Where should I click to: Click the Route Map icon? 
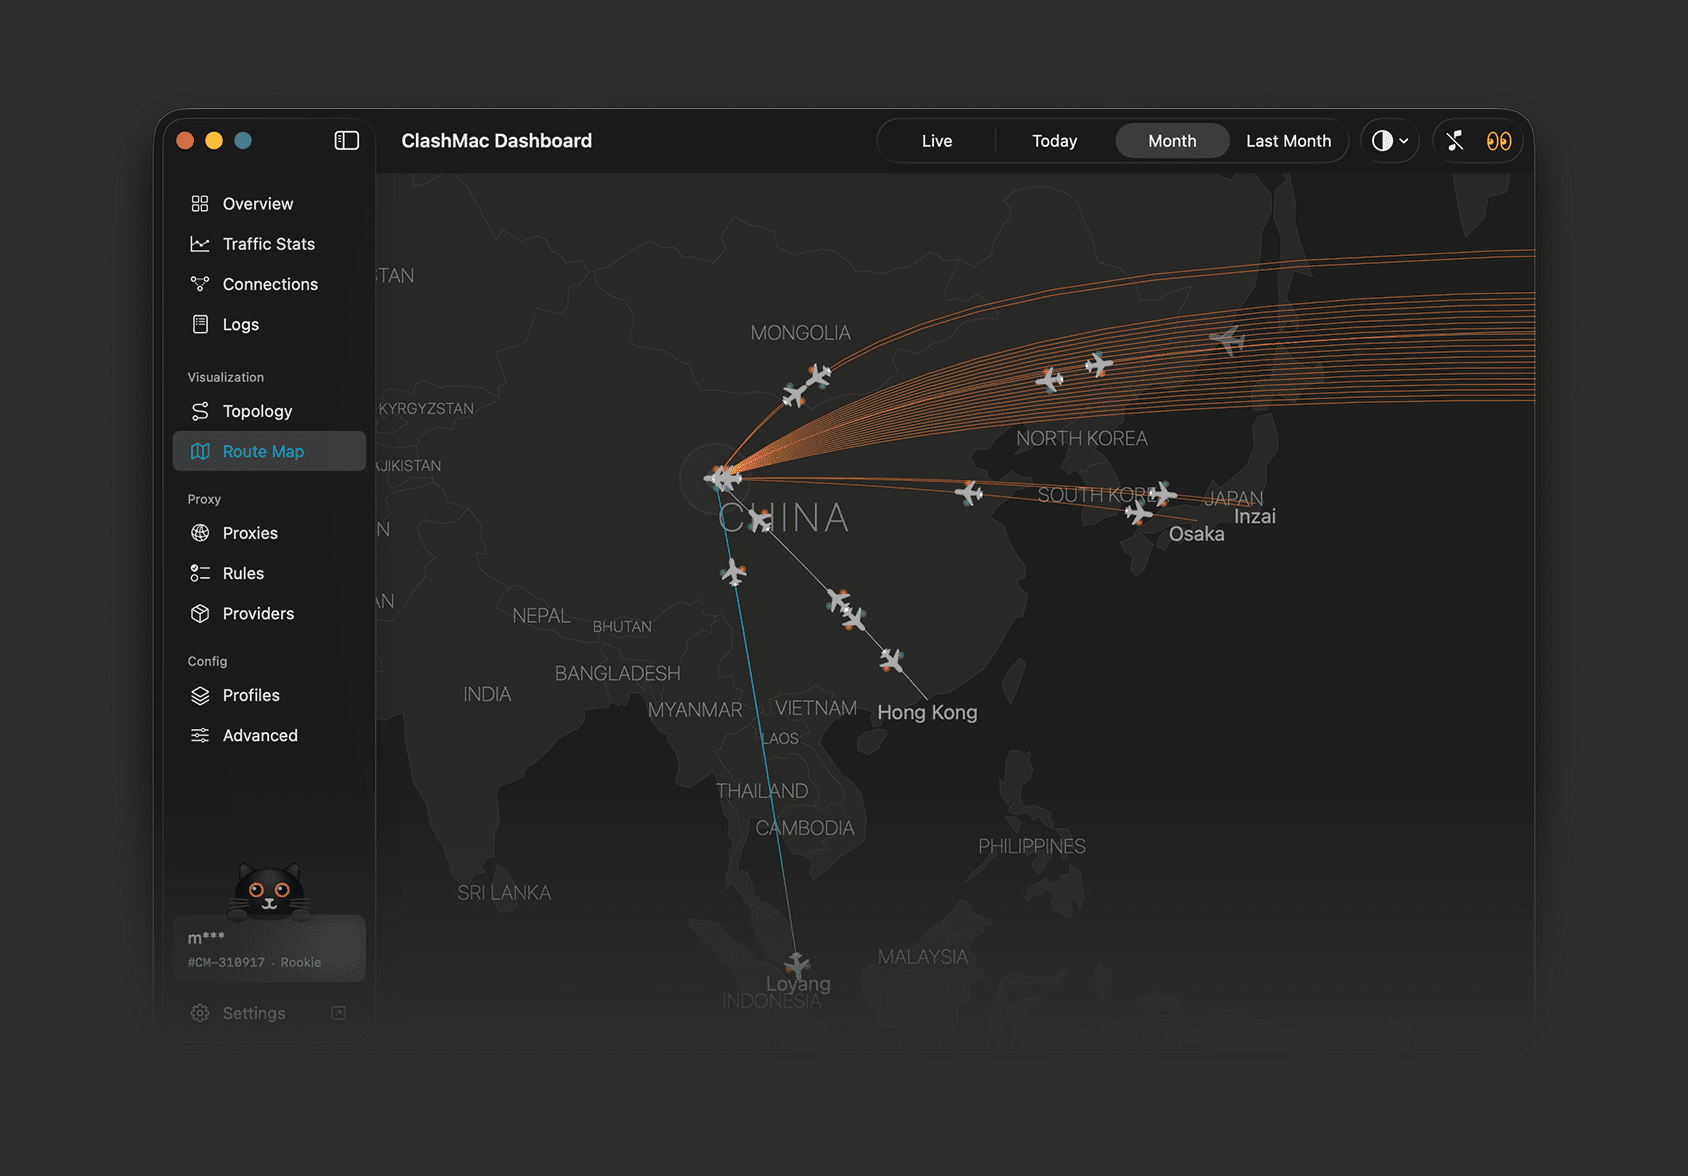click(x=200, y=451)
